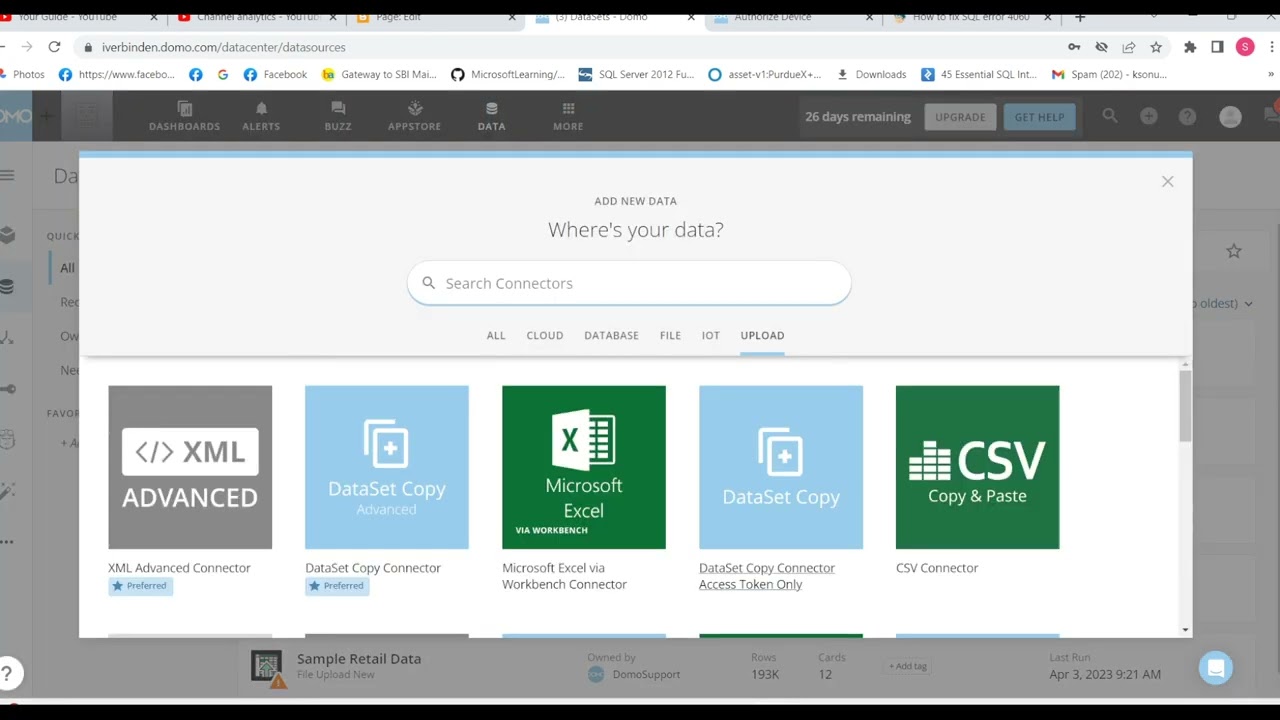Switch to the IOT tab
This screenshot has width=1280, height=720.
pyautogui.click(x=710, y=335)
